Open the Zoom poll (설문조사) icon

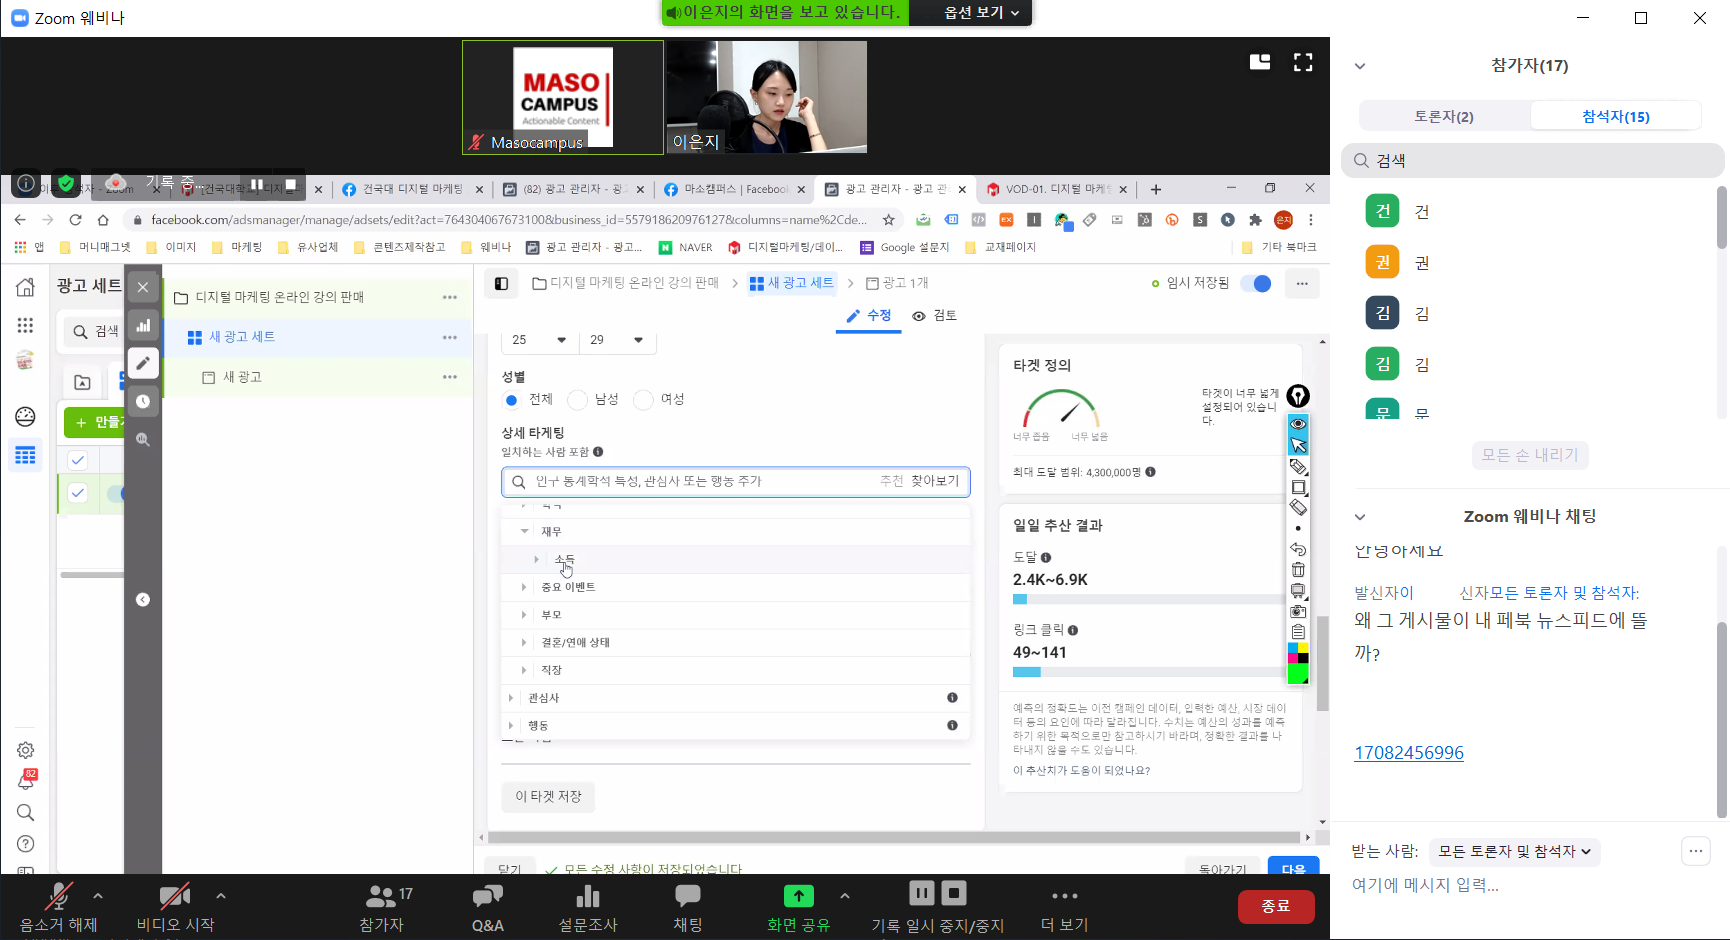588,896
